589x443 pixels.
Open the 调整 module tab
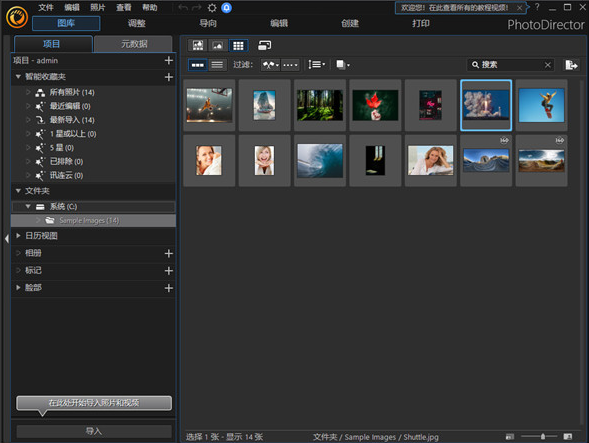(136, 23)
